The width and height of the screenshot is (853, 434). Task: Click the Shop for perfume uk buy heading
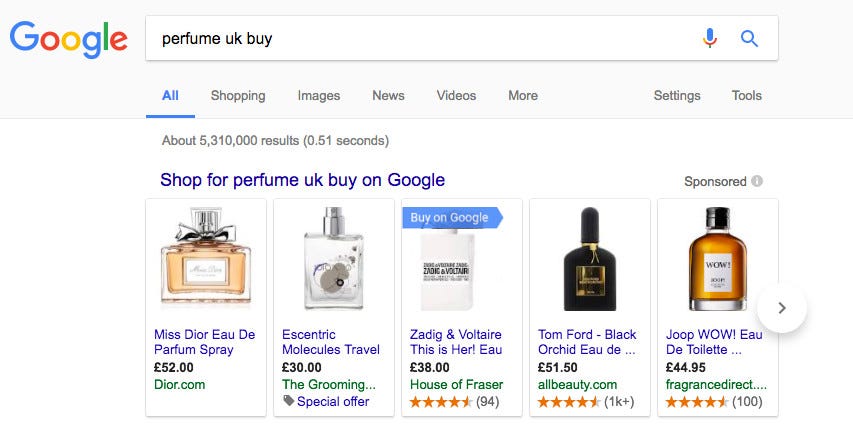click(x=302, y=180)
